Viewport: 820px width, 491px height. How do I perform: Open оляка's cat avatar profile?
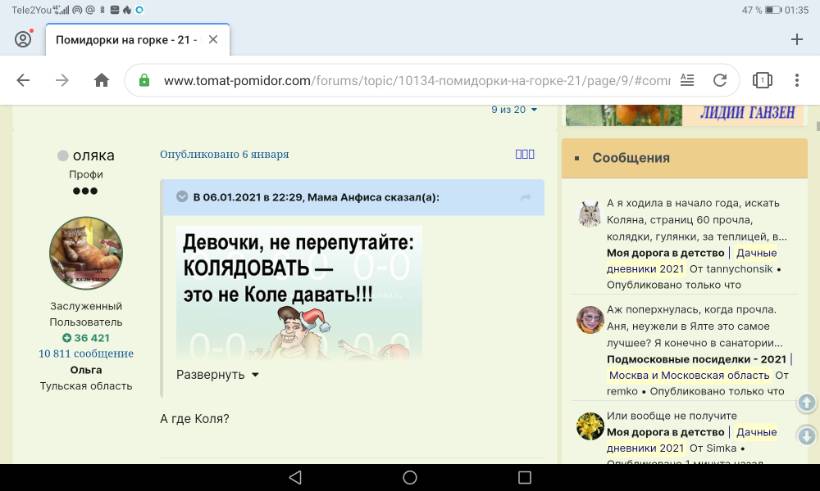pos(86,253)
